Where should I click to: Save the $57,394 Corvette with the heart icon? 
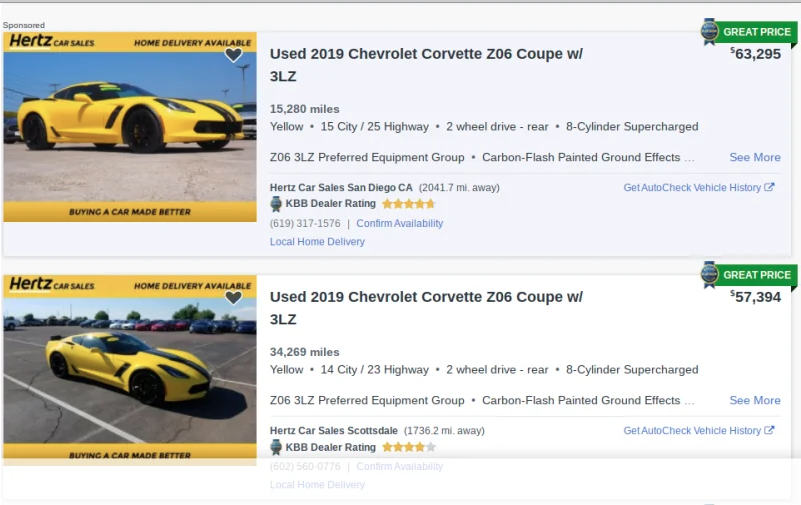click(233, 298)
